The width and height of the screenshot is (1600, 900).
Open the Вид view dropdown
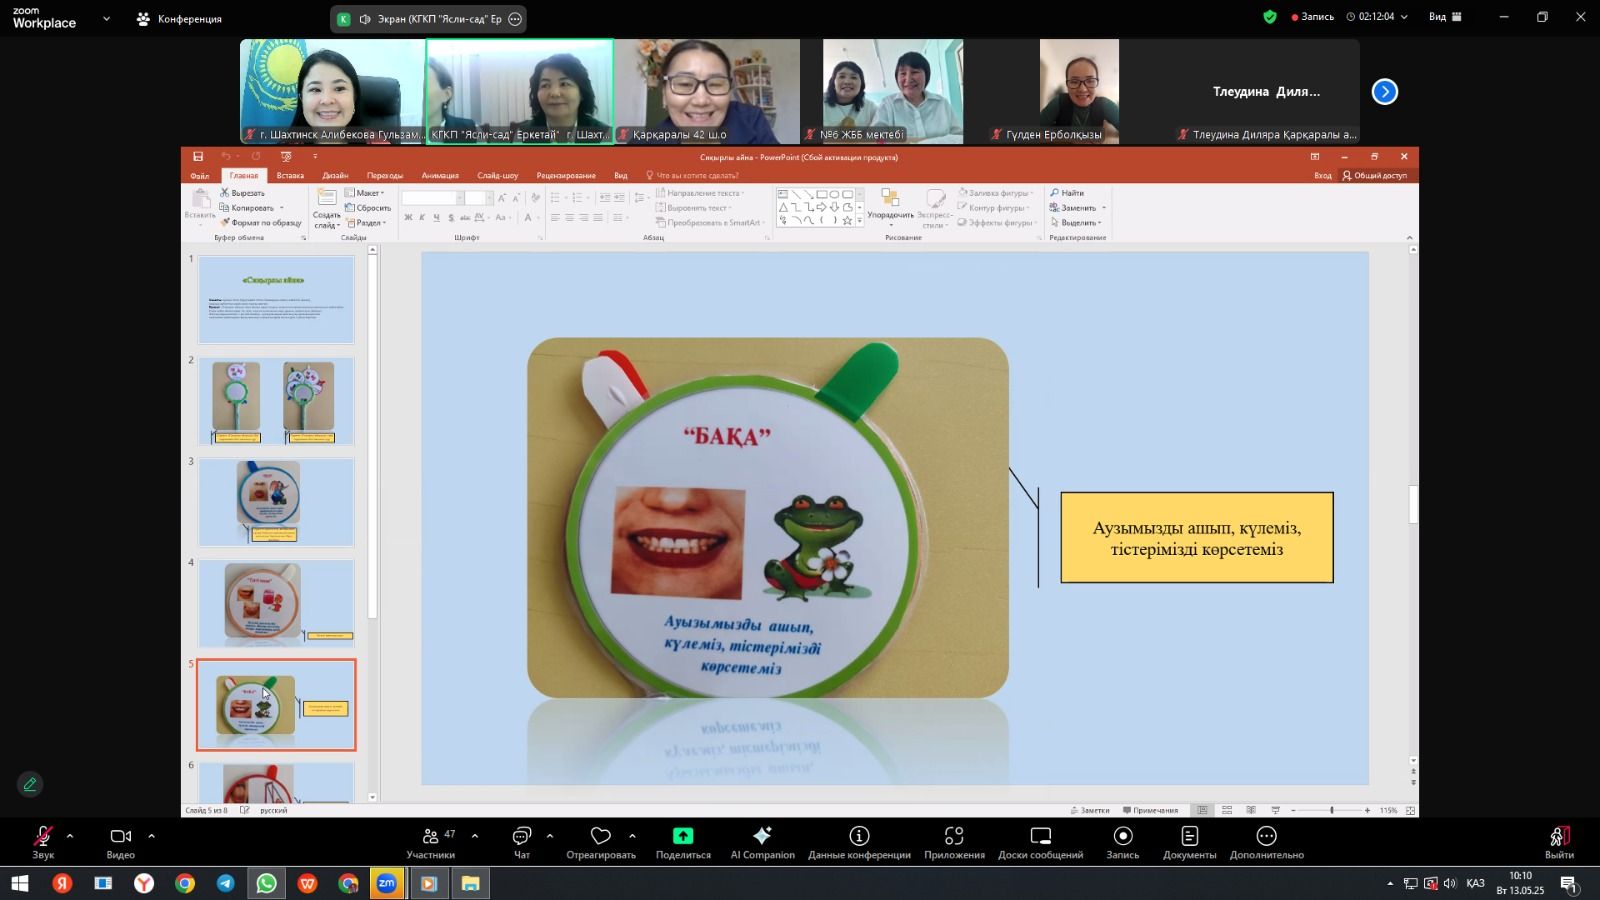[1445, 17]
